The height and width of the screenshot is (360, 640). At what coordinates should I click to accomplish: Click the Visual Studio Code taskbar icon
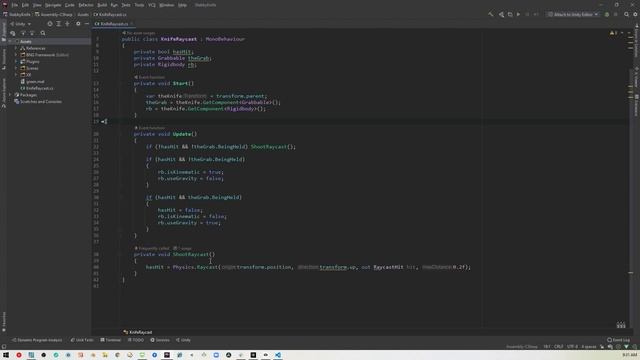point(278,355)
